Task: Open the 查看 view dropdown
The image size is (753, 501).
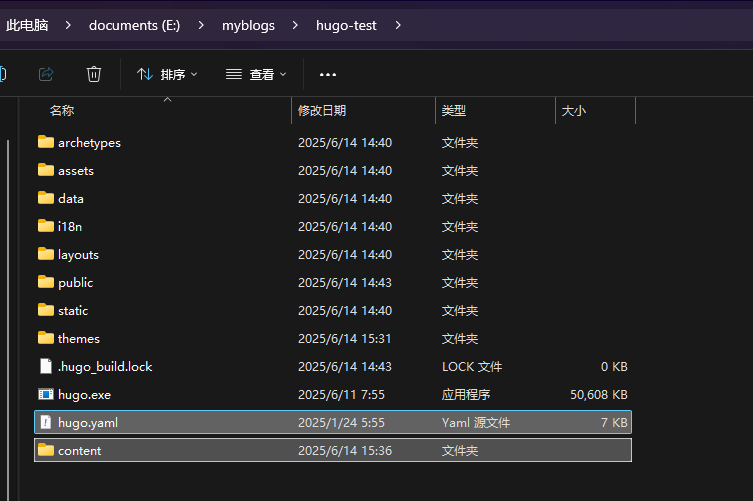Action: click(256, 74)
